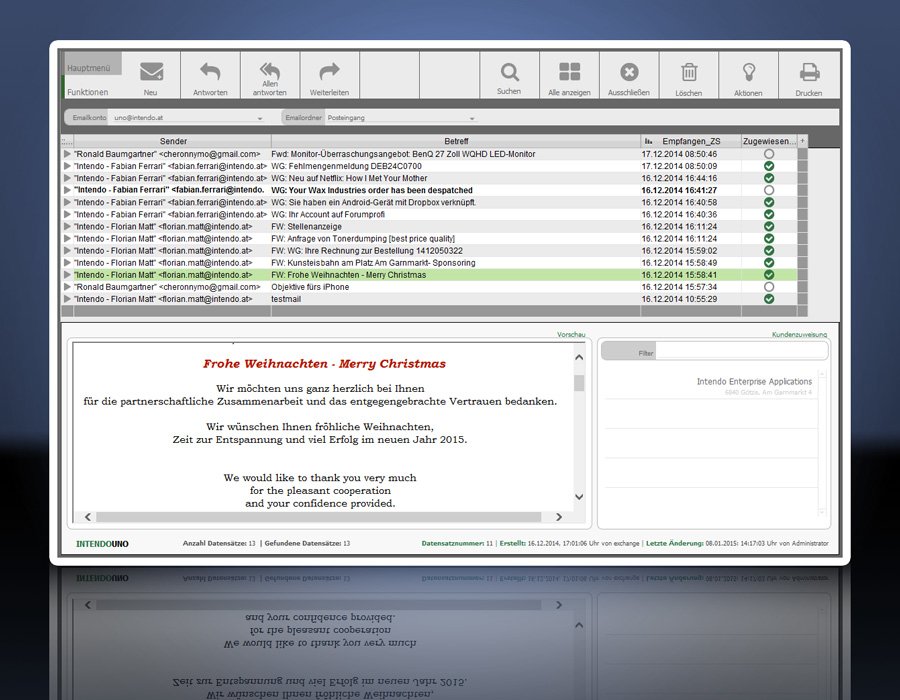Click the preview horizontal scrollbar track
Image resolution: width=900 pixels, height=700 pixels.
pyautogui.click(x=319, y=517)
